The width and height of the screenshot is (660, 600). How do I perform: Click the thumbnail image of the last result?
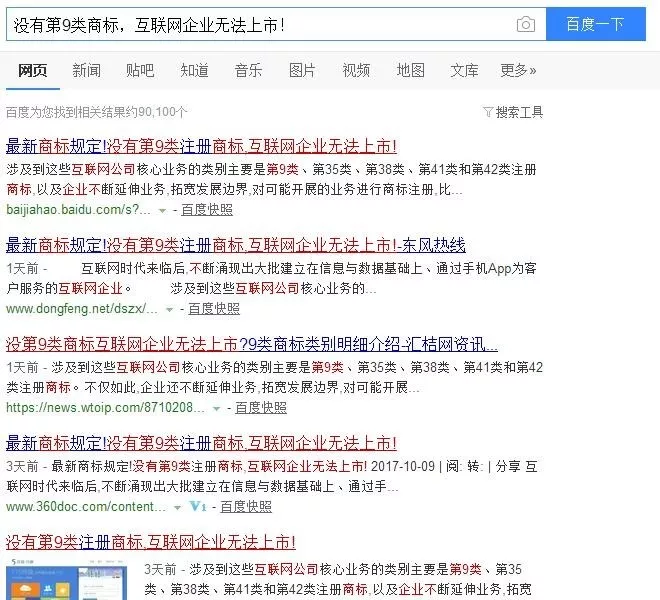(66, 579)
